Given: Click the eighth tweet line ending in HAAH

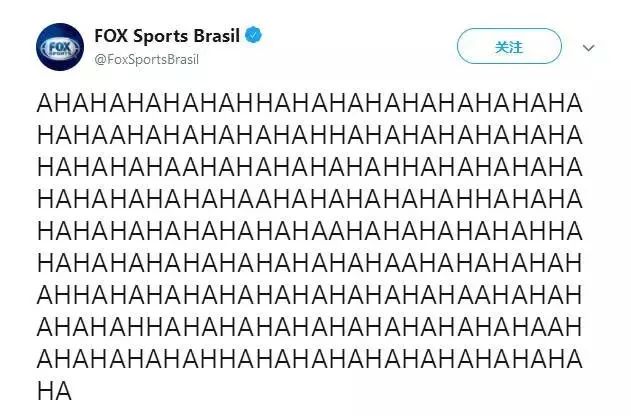Looking at the screenshot, I should click(309, 327).
